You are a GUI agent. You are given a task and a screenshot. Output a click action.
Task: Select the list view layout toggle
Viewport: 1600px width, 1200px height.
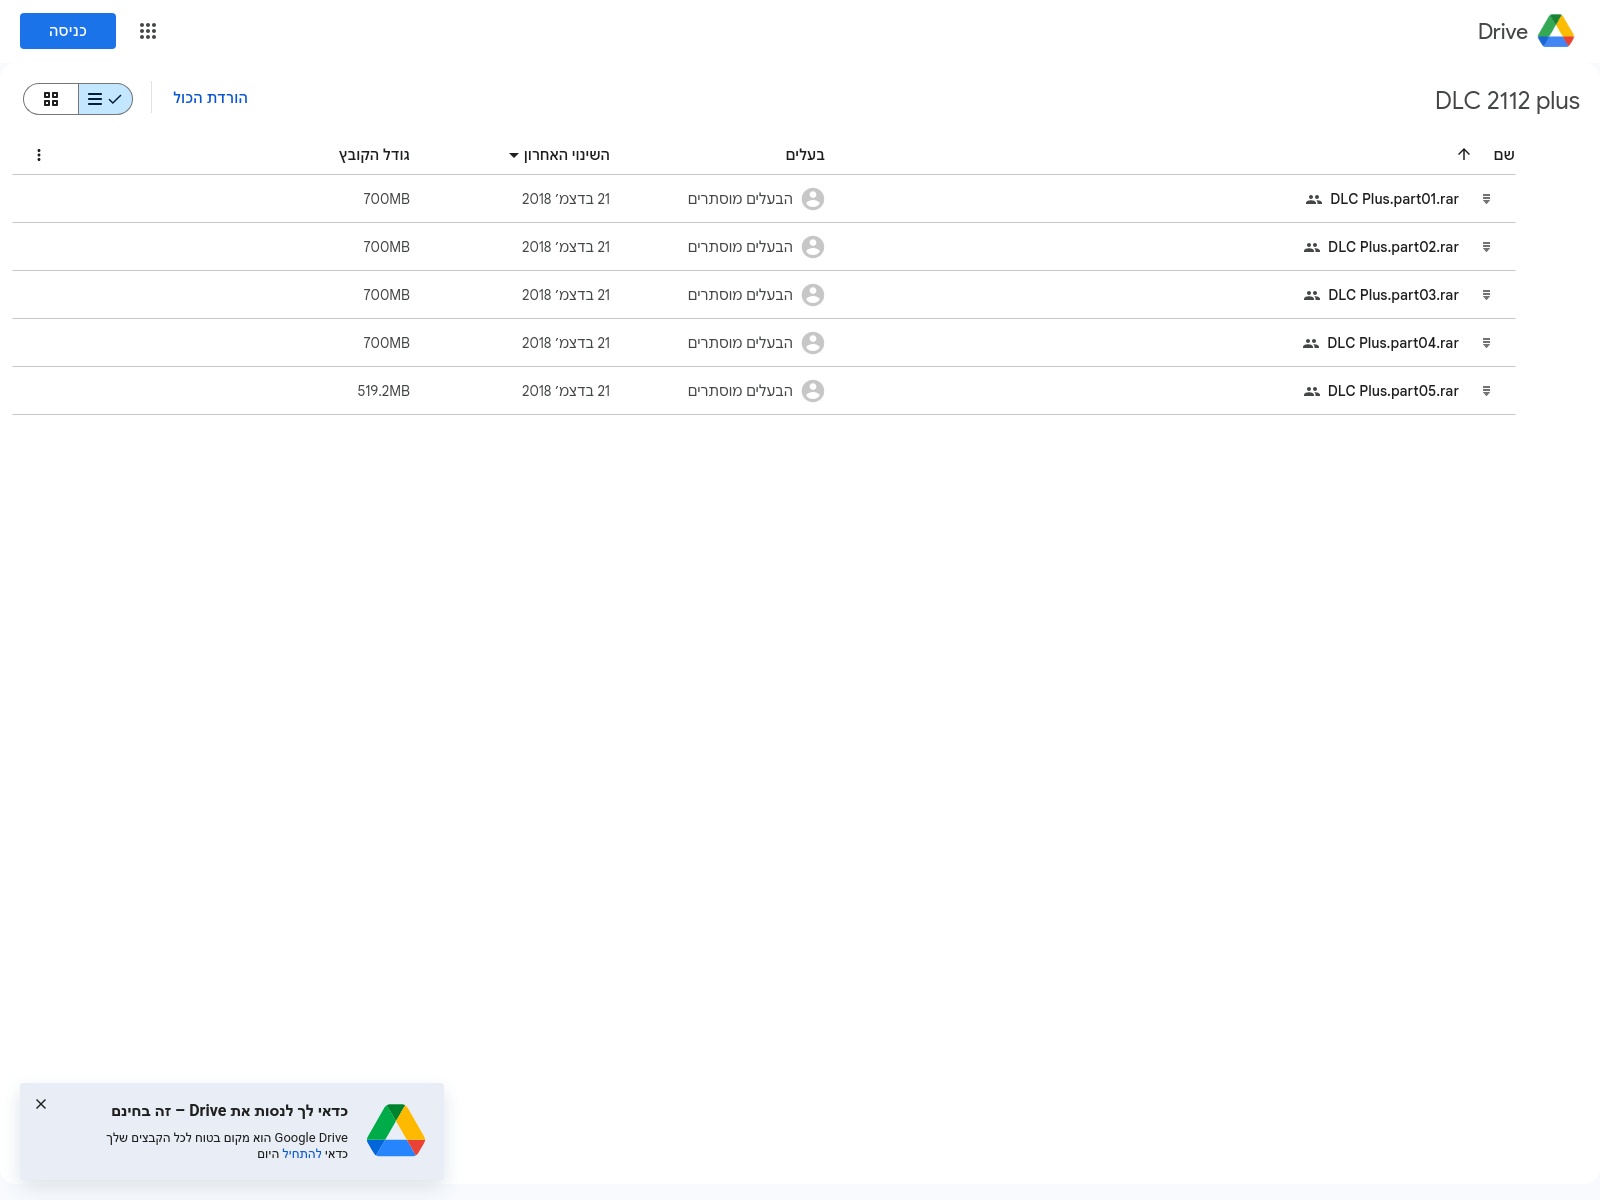[x=105, y=99]
